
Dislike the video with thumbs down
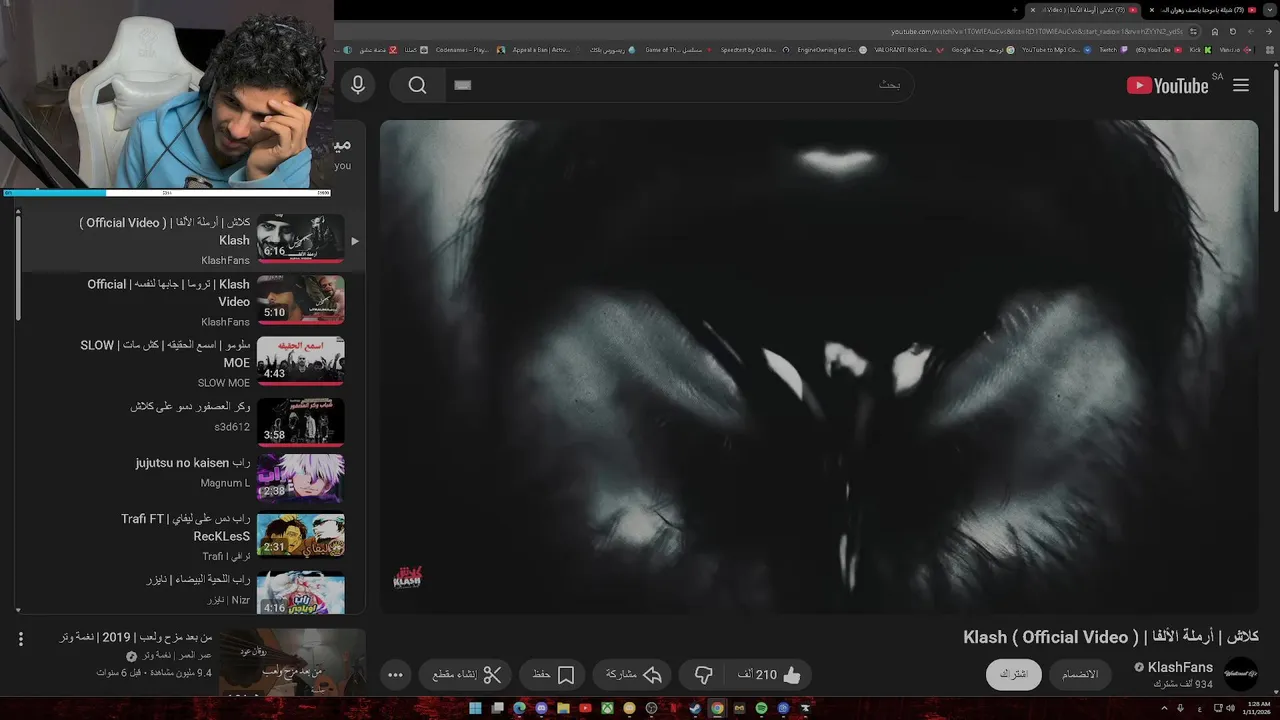tap(704, 675)
